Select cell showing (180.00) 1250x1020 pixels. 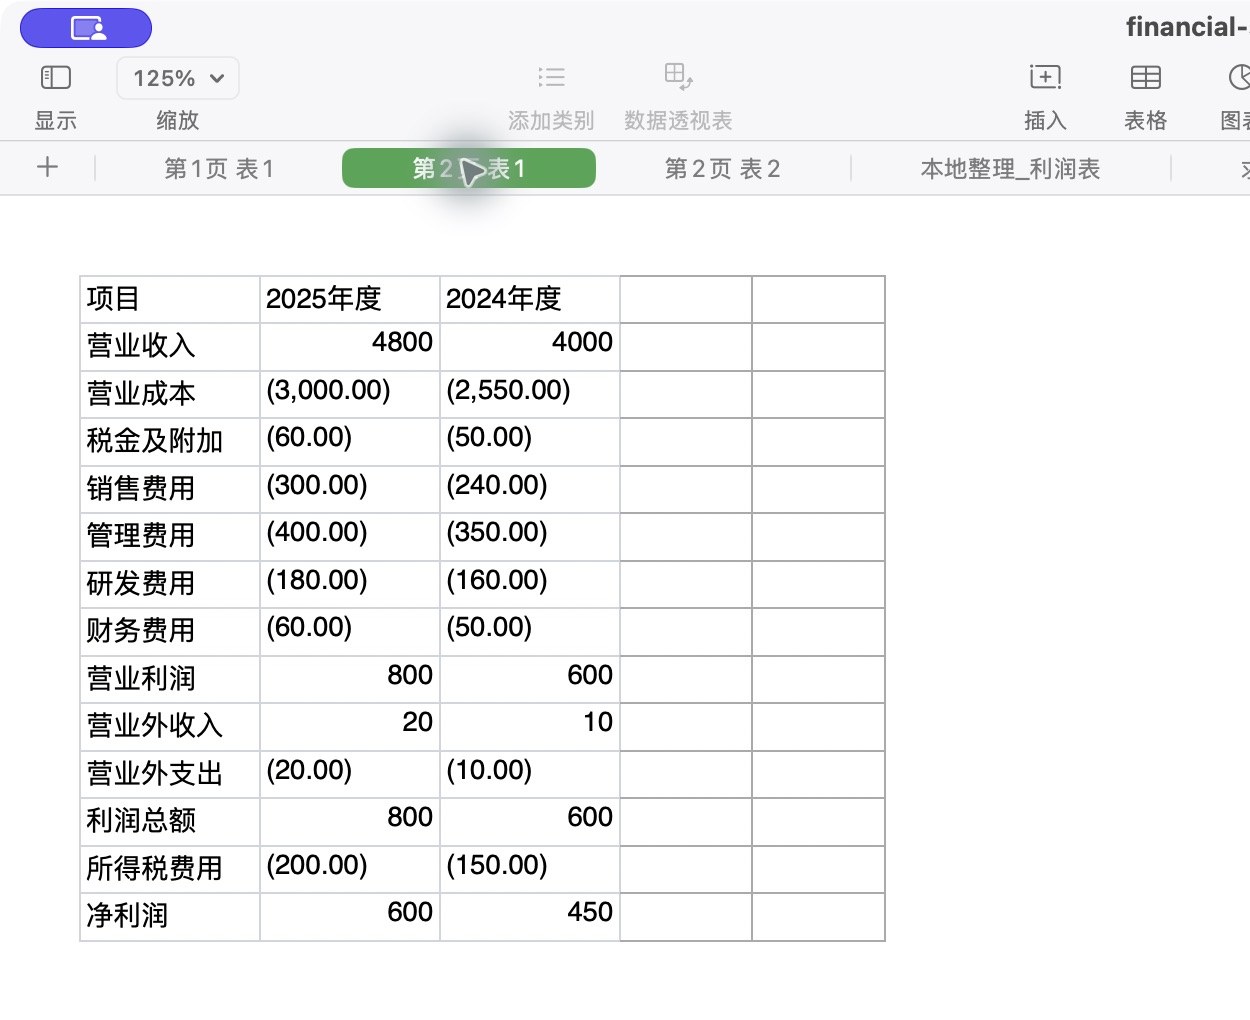pyautogui.click(x=350, y=585)
